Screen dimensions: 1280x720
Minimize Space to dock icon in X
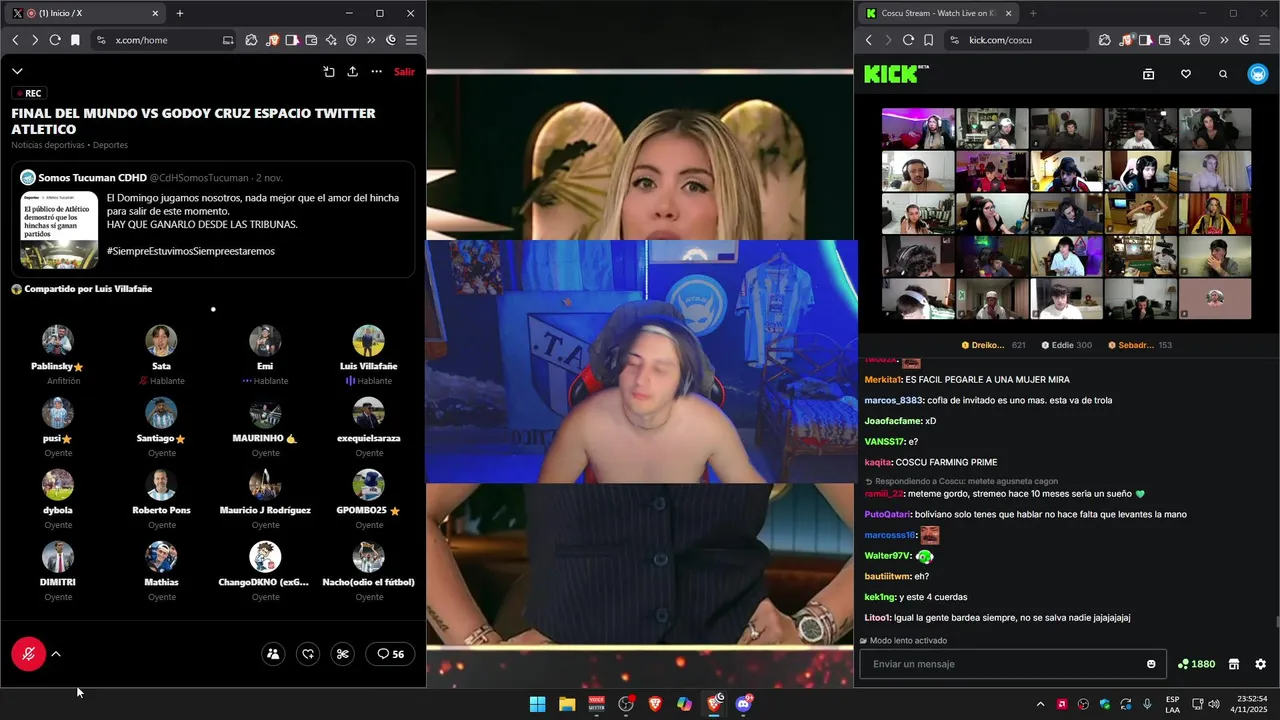329,72
